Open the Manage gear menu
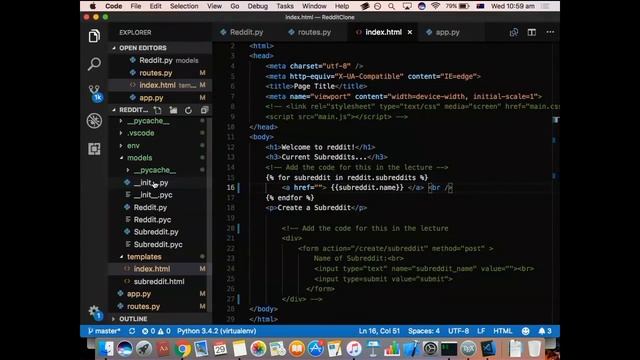This screenshot has width=640, height=360. click(x=94, y=312)
